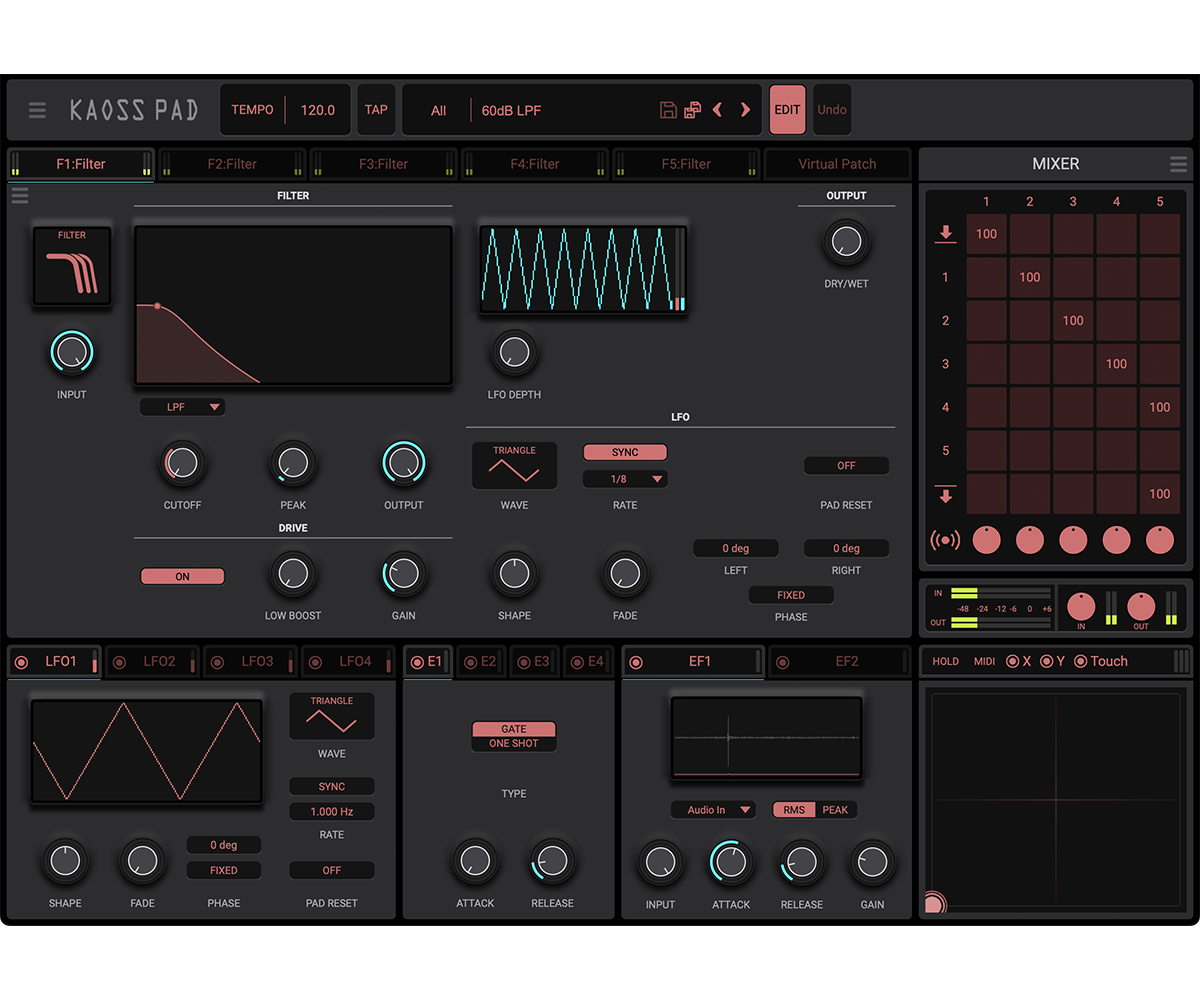Select the Touch radio button

1081,661
